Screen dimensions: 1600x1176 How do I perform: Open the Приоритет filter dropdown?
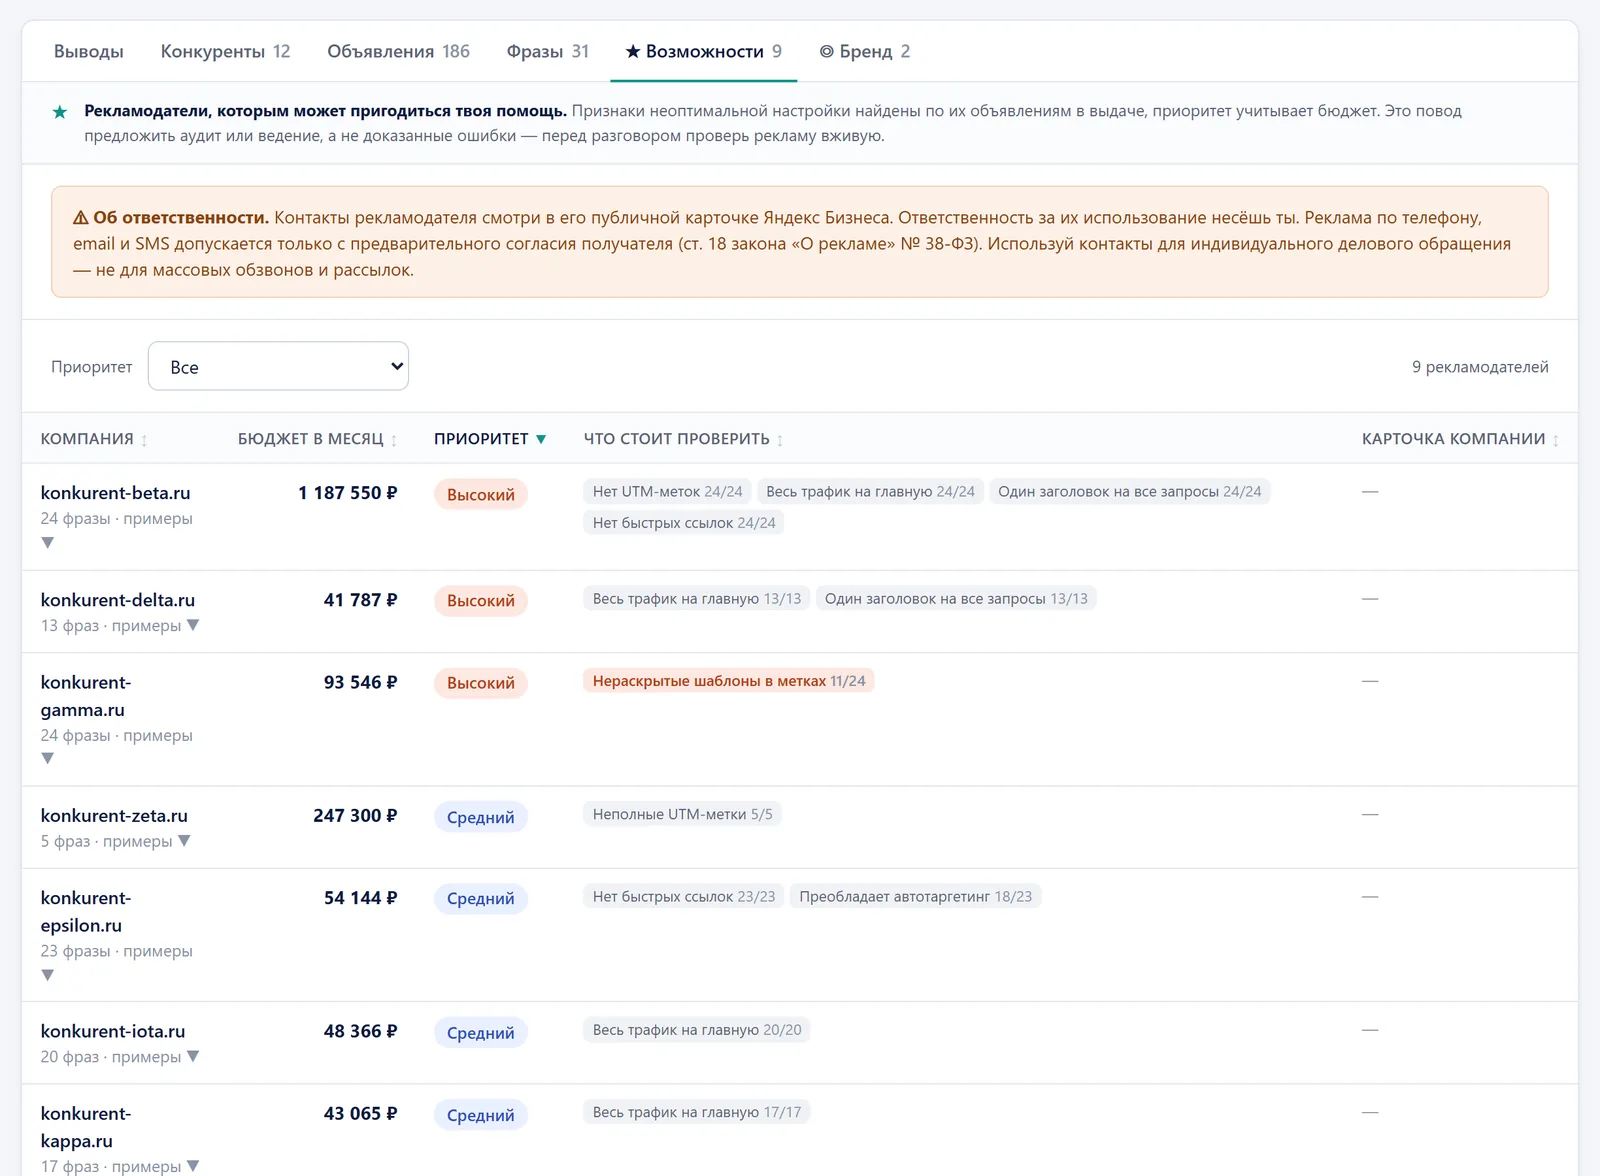point(278,367)
